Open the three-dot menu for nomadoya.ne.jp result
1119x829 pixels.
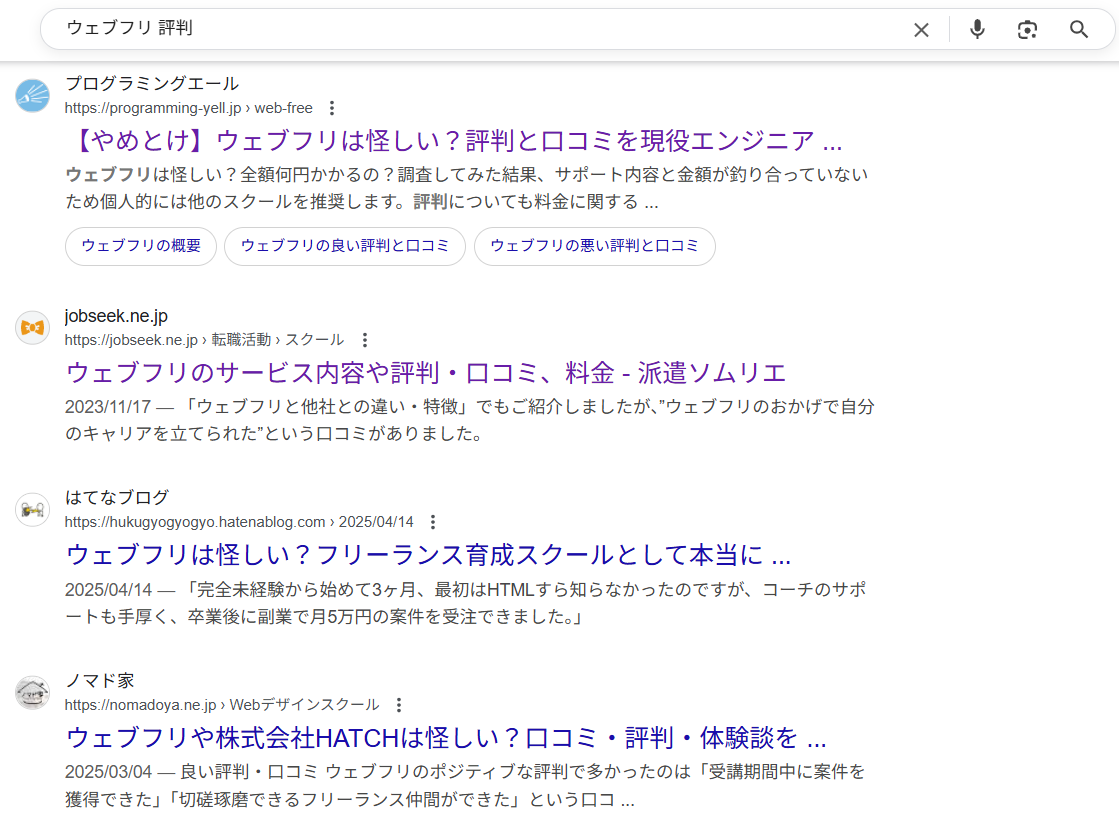point(399,706)
